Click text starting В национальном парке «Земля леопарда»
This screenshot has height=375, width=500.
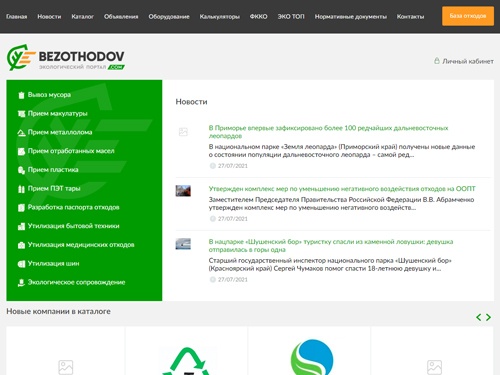(342, 151)
